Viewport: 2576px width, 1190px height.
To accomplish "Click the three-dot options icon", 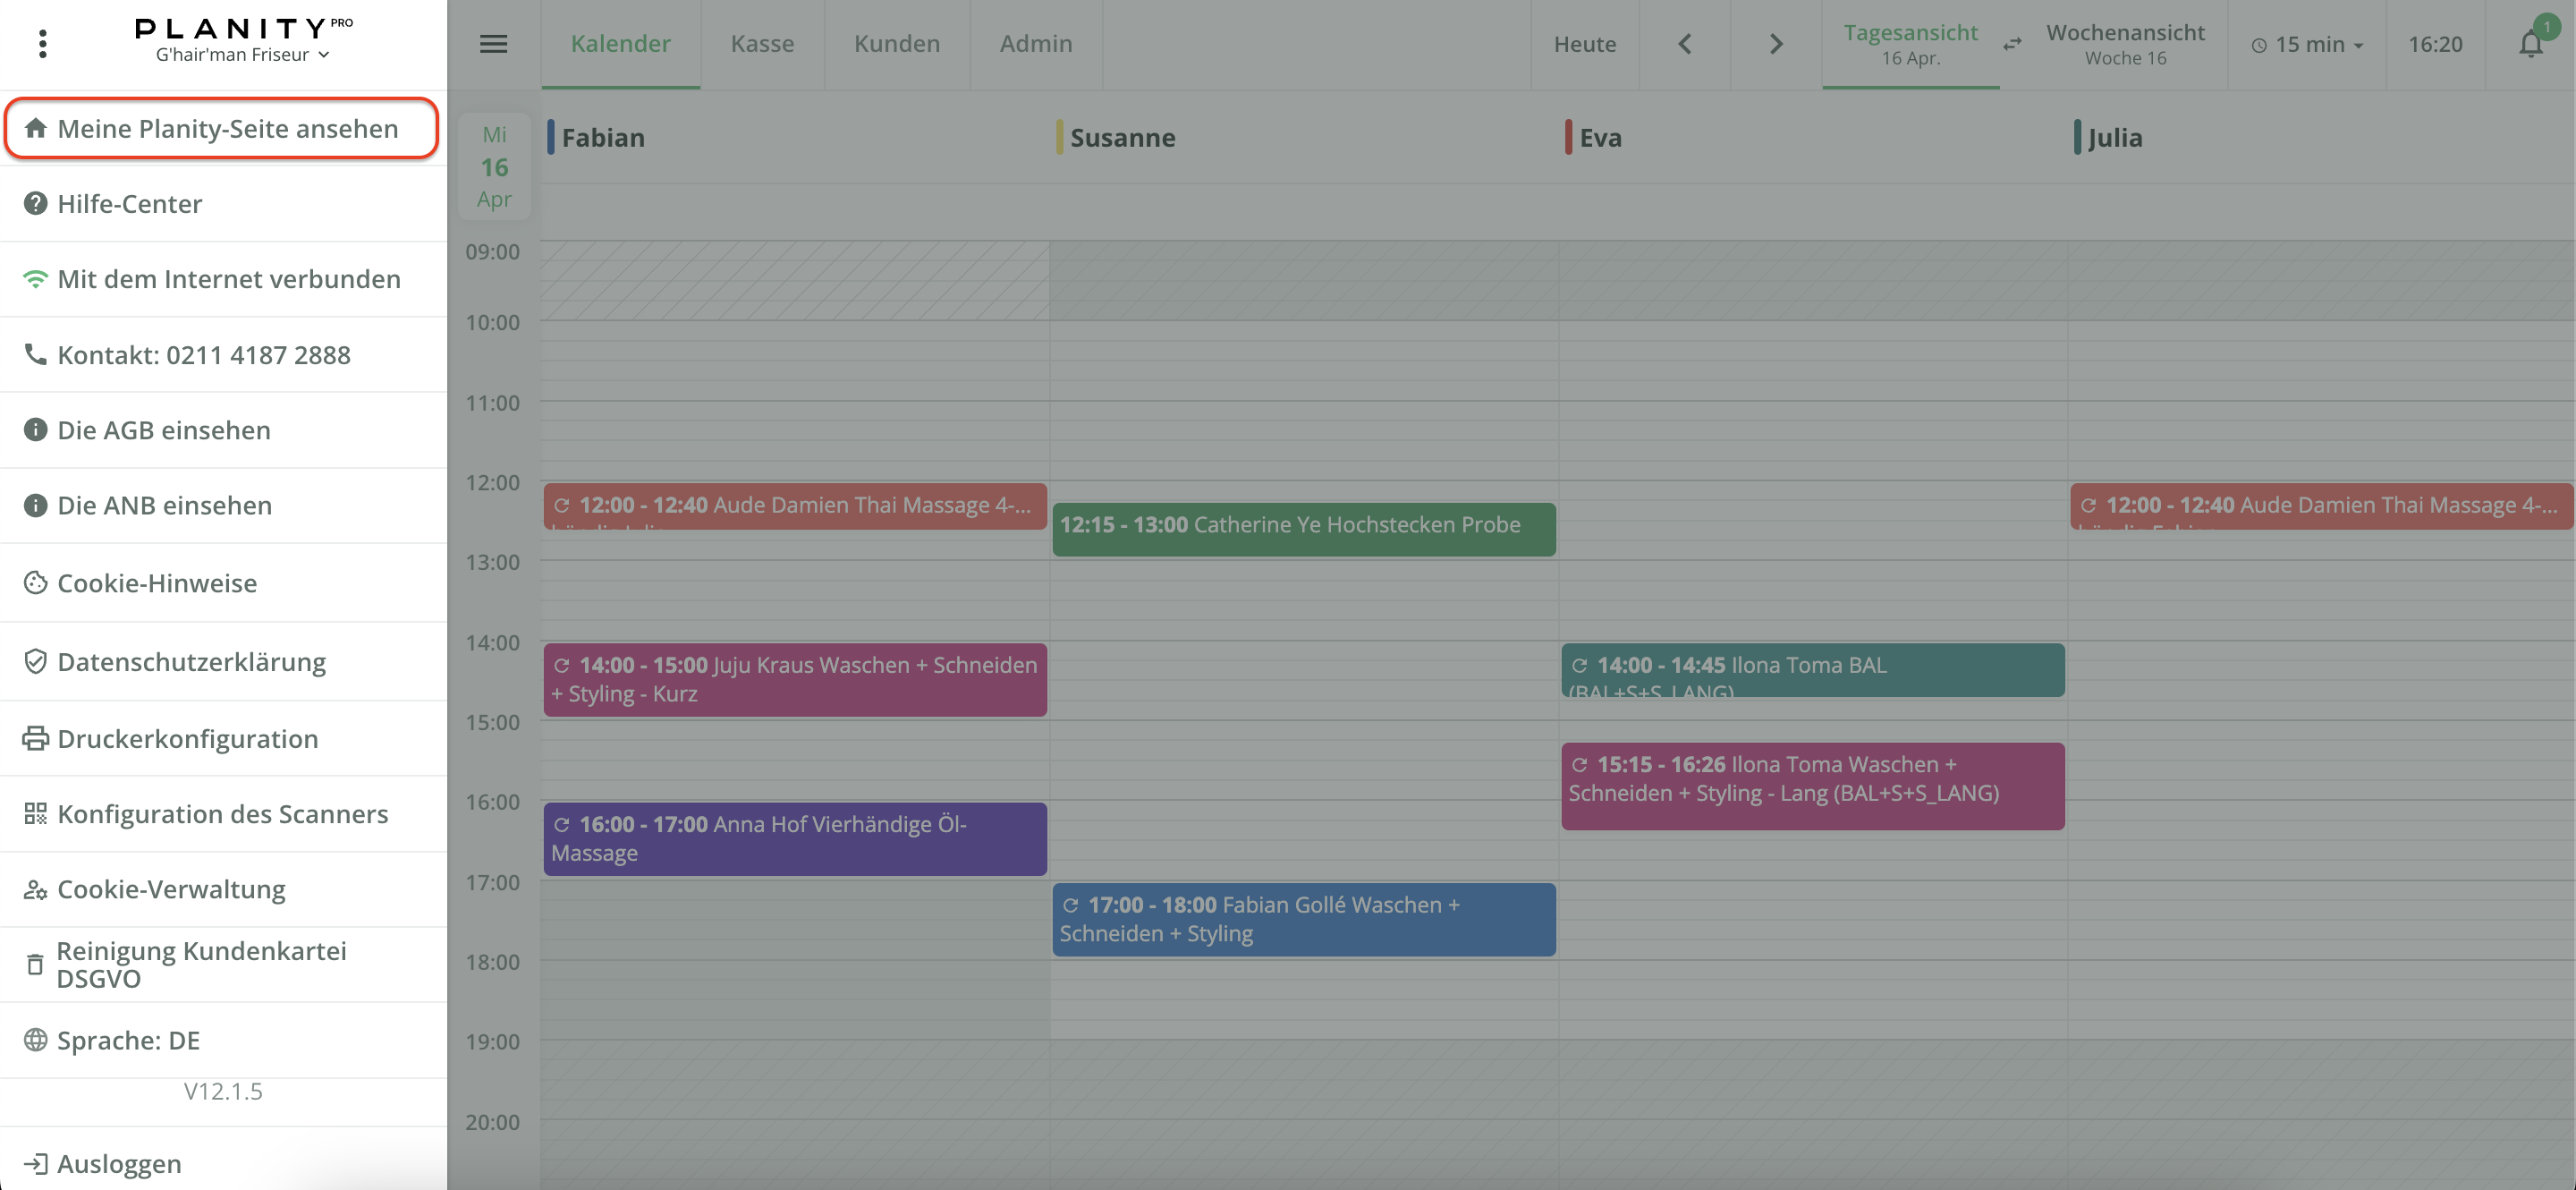I will tap(42, 44).
